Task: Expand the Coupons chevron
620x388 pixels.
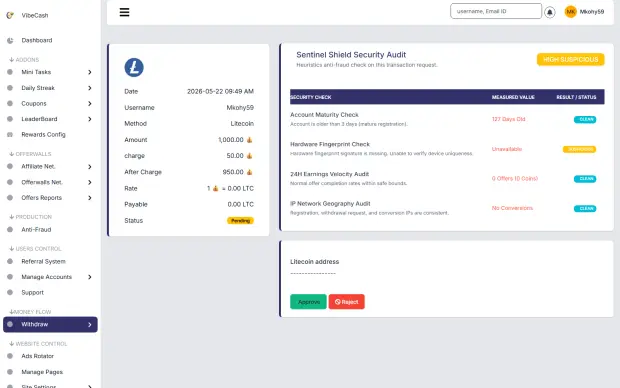Action: tap(90, 104)
